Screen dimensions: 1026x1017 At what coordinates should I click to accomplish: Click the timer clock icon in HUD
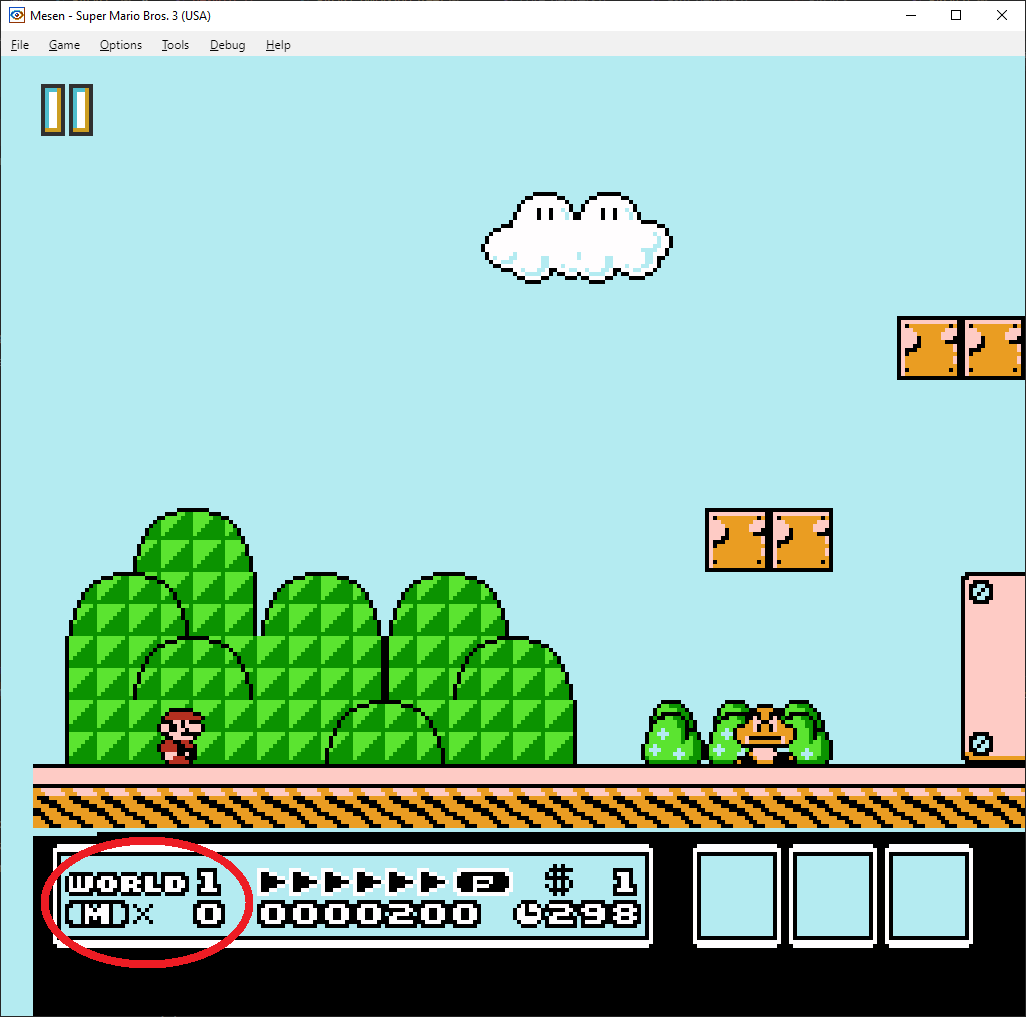pos(528,914)
